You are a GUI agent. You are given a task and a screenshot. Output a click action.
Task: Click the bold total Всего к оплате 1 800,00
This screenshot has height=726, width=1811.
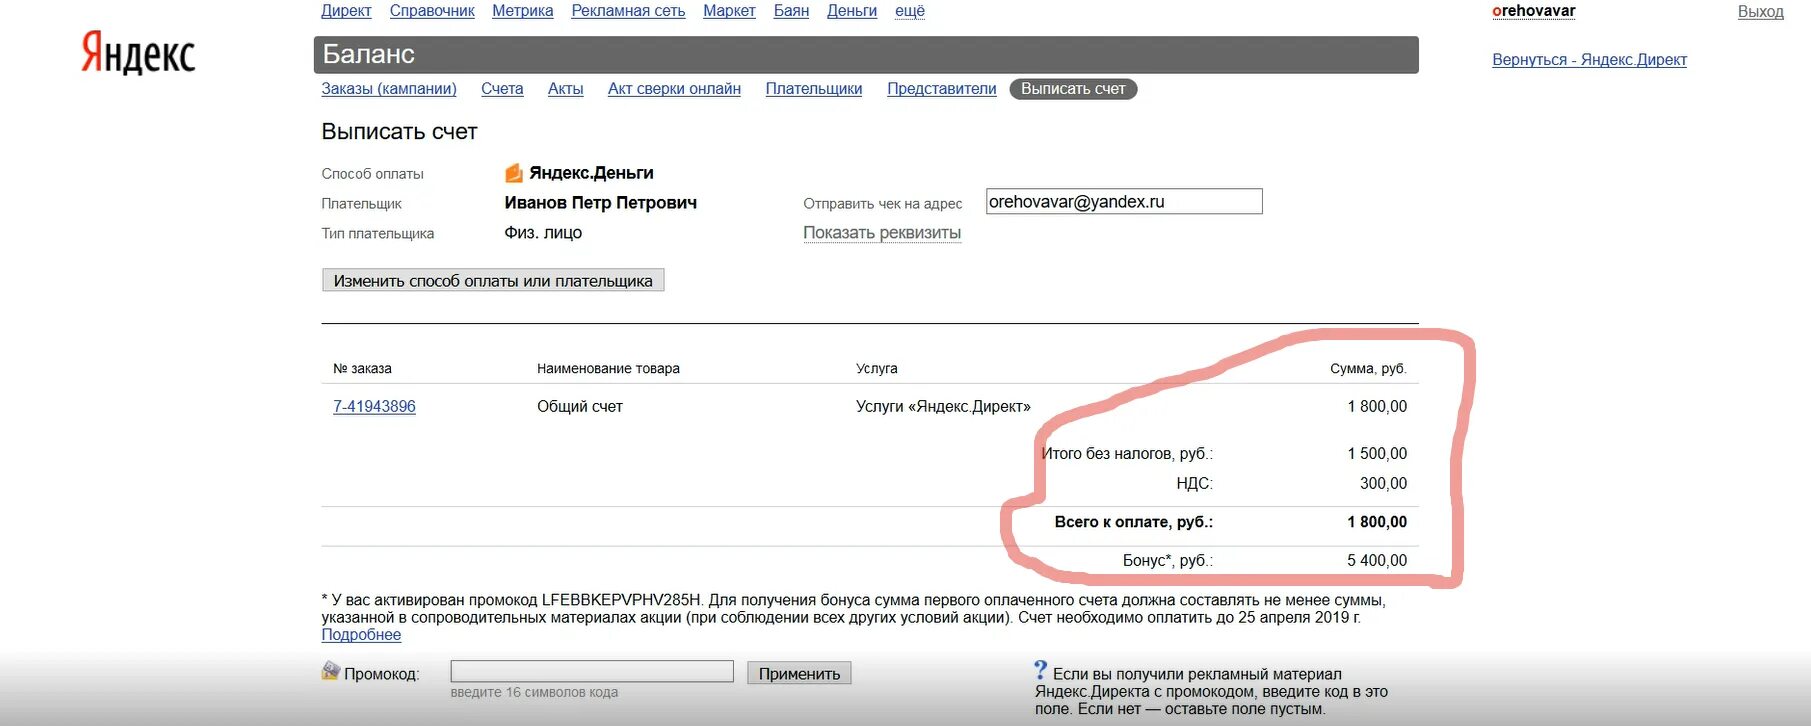coord(1377,522)
